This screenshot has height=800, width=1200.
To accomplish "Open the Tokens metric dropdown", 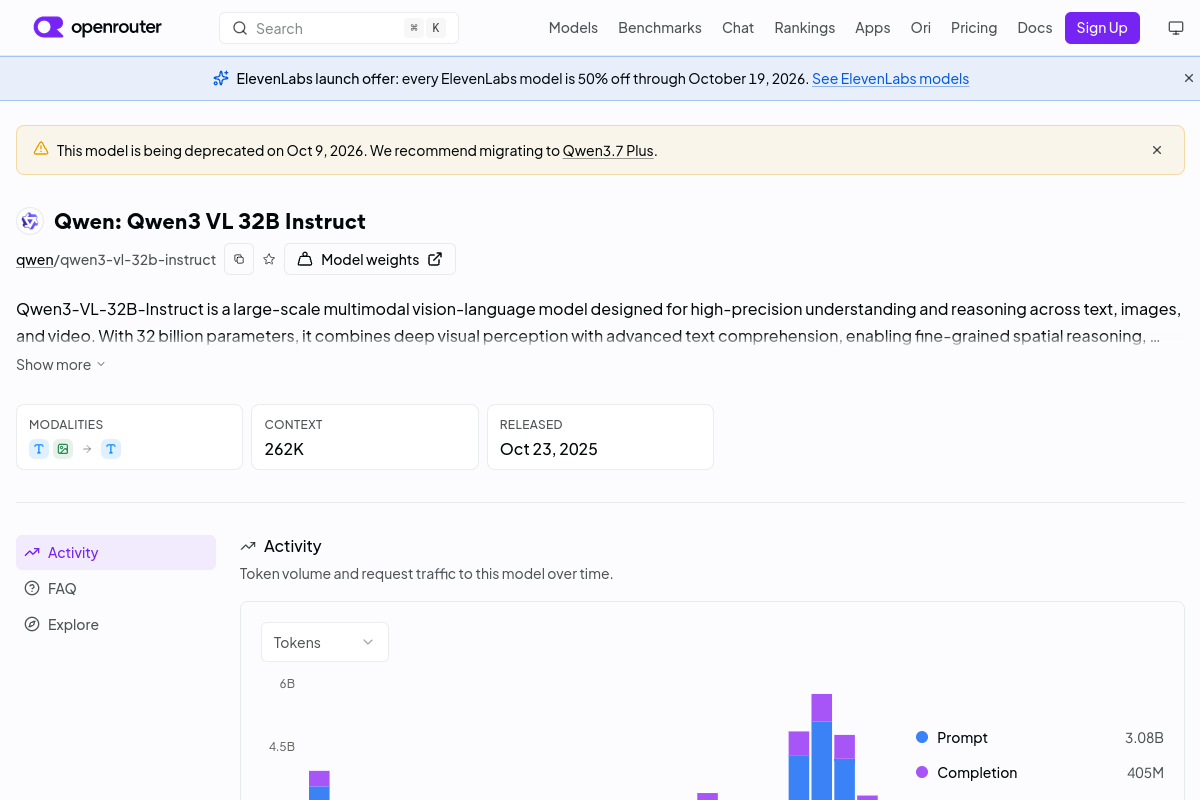I will [x=325, y=642].
